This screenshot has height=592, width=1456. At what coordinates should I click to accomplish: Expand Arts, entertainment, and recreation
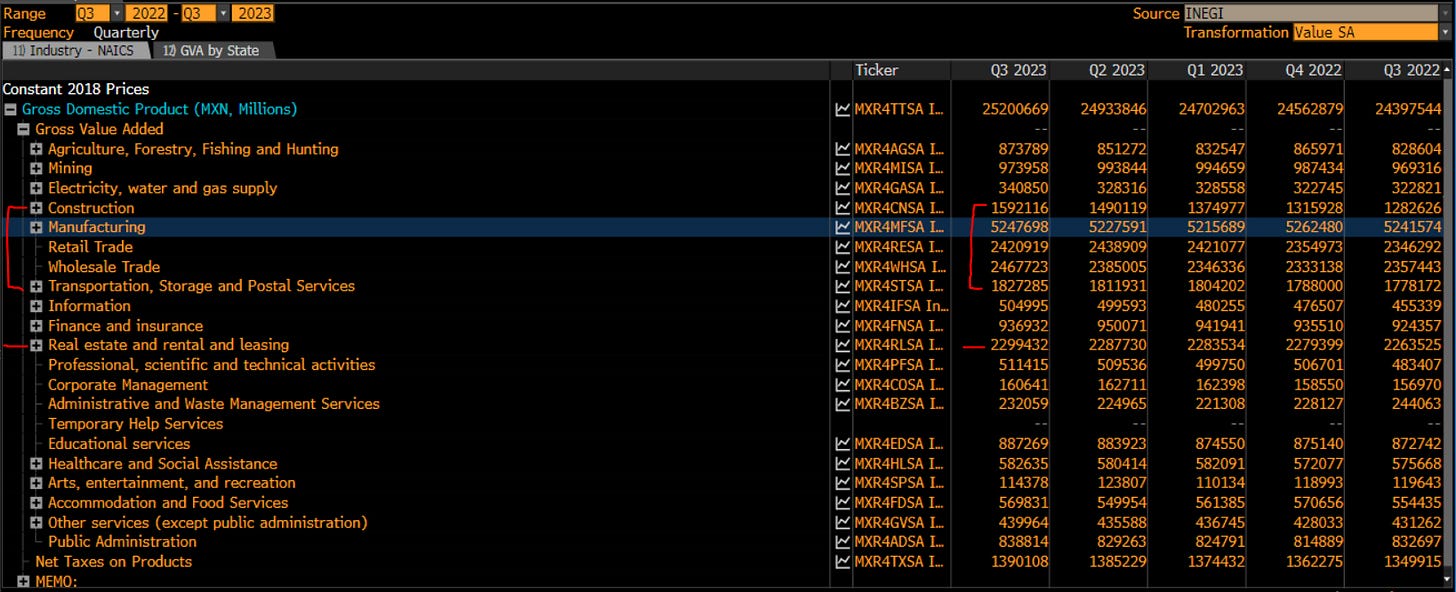[36, 483]
